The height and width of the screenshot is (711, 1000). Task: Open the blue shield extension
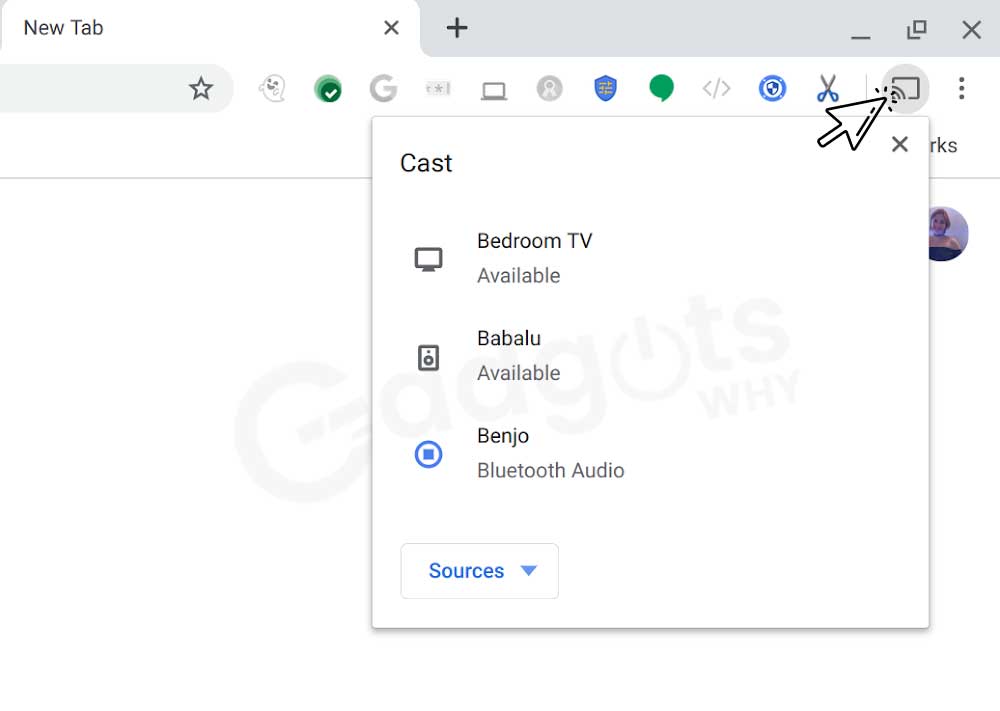pyautogui.click(x=605, y=89)
